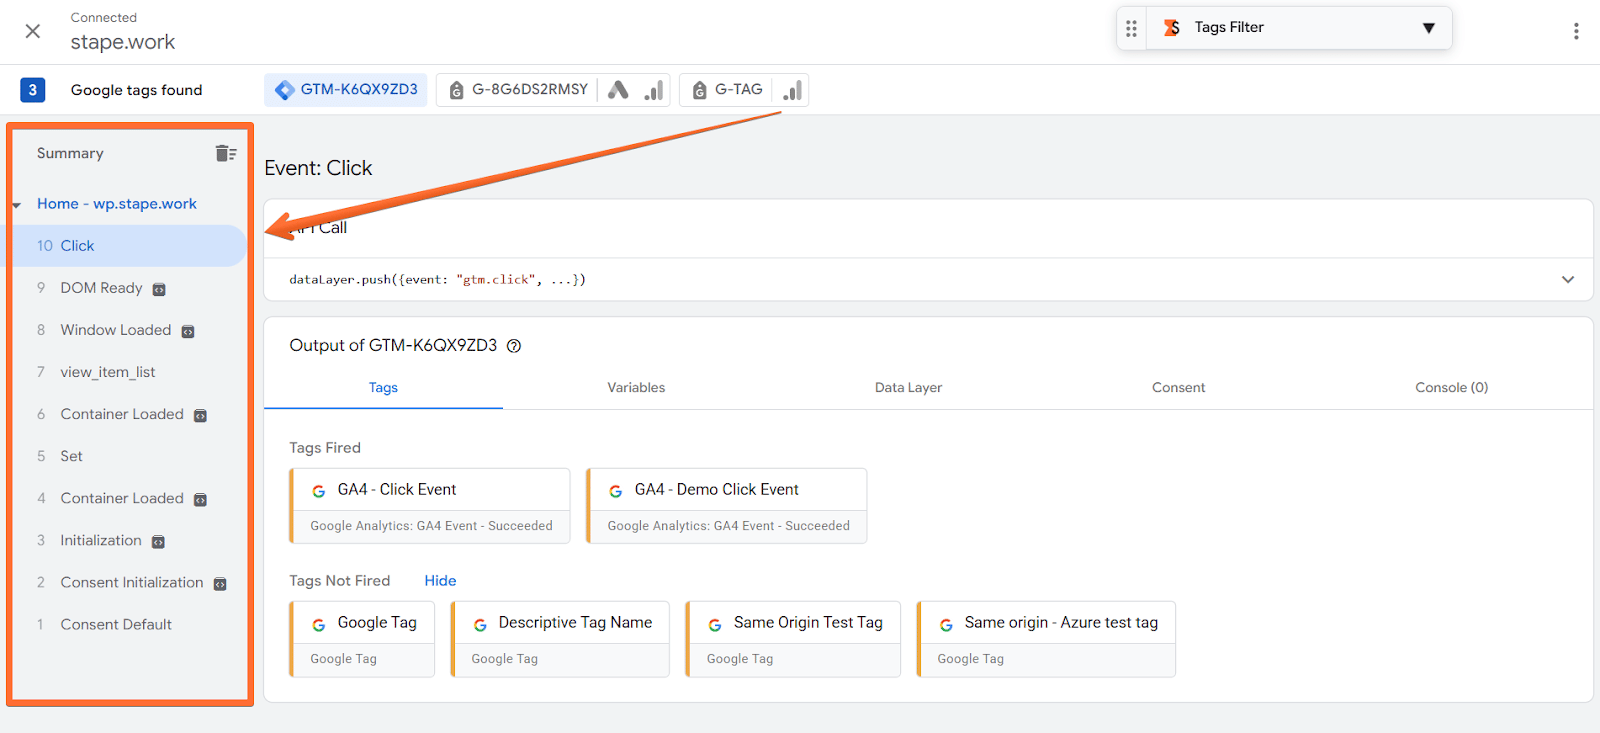Close the Tag Assistant debug session

pos(33,31)
